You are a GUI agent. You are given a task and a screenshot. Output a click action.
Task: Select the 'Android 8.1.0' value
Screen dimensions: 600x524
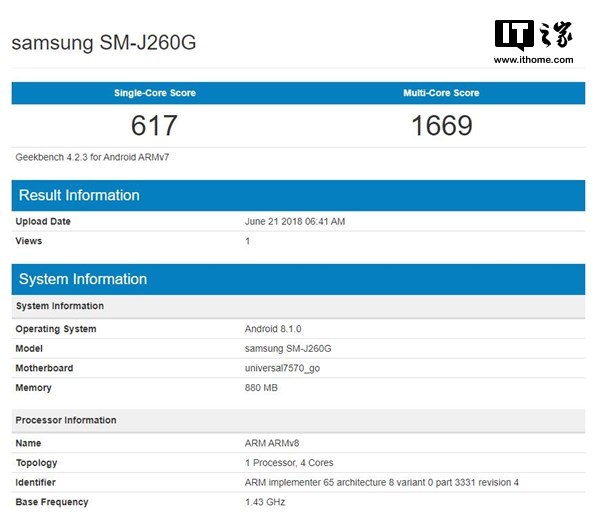pos(273,329)
